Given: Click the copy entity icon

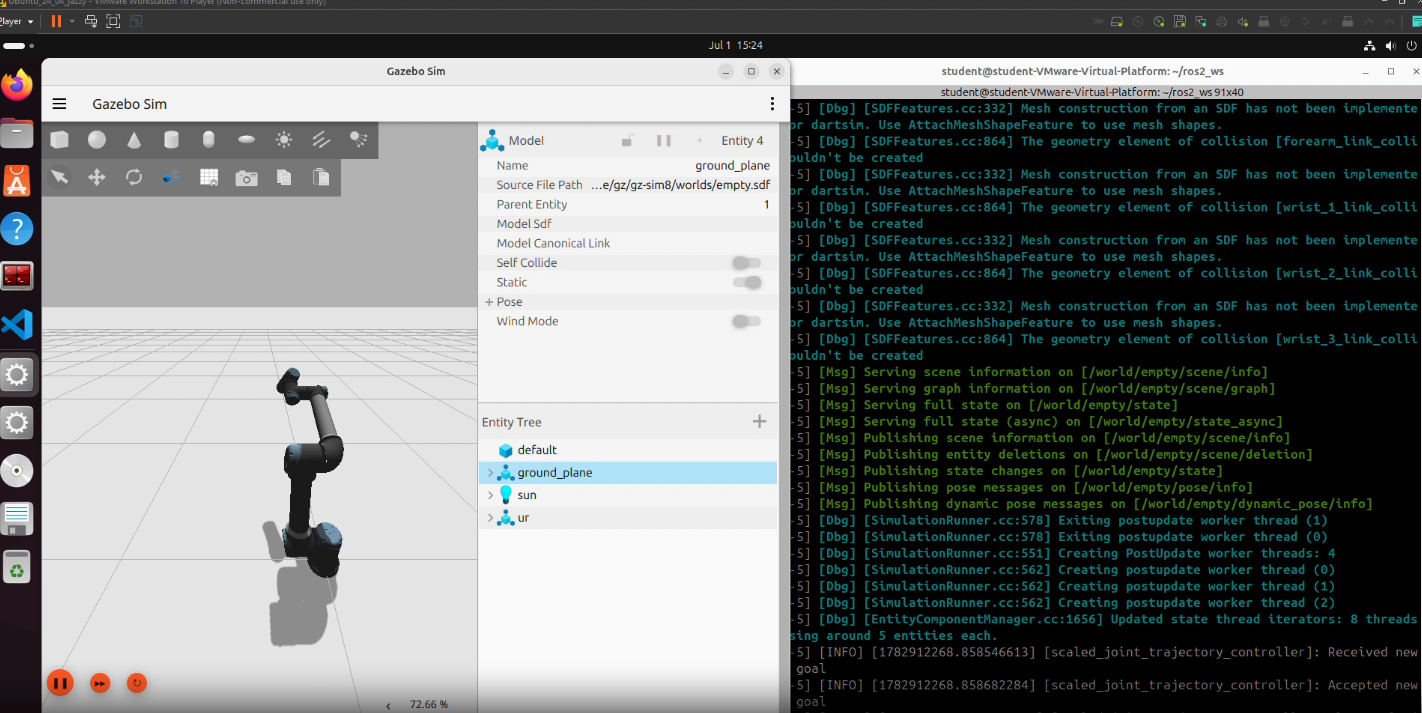Looking at the screenshot, I should pyautogui.click(x=284, y=177).
